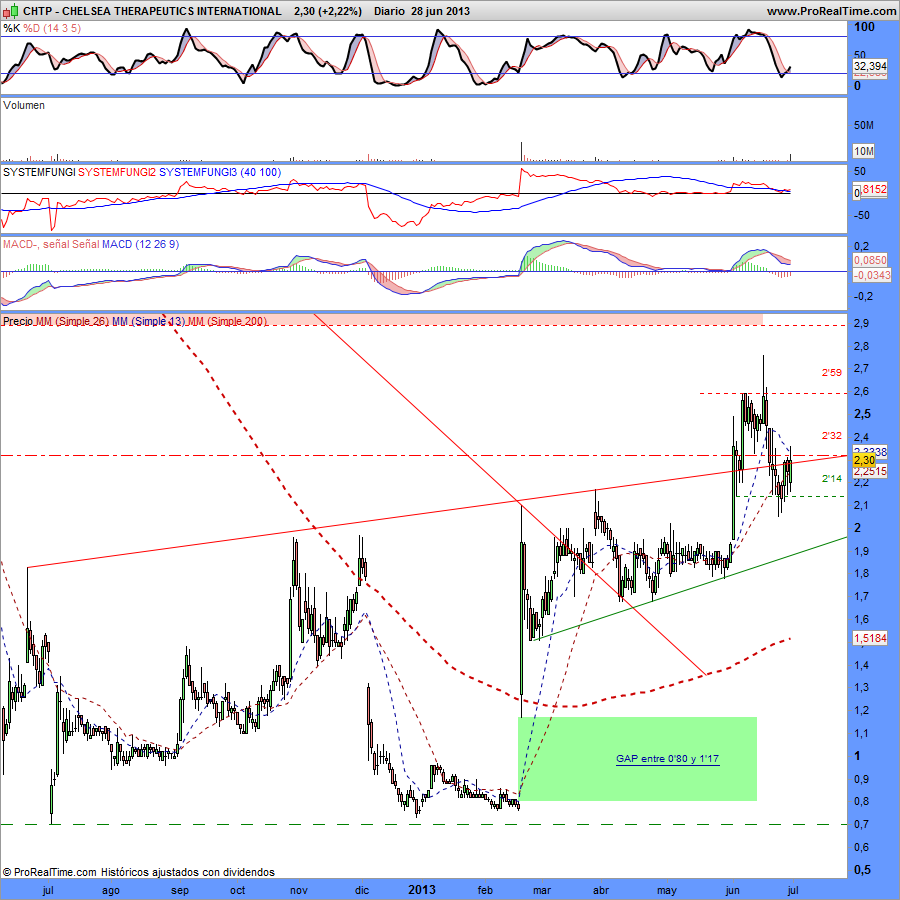Click the CHTP - CHELSEA THERAPEUTICS INTERNATIONAL title
Image resolution: width=900 pixels, height=900 pixels.
click(x=152, y=11)
